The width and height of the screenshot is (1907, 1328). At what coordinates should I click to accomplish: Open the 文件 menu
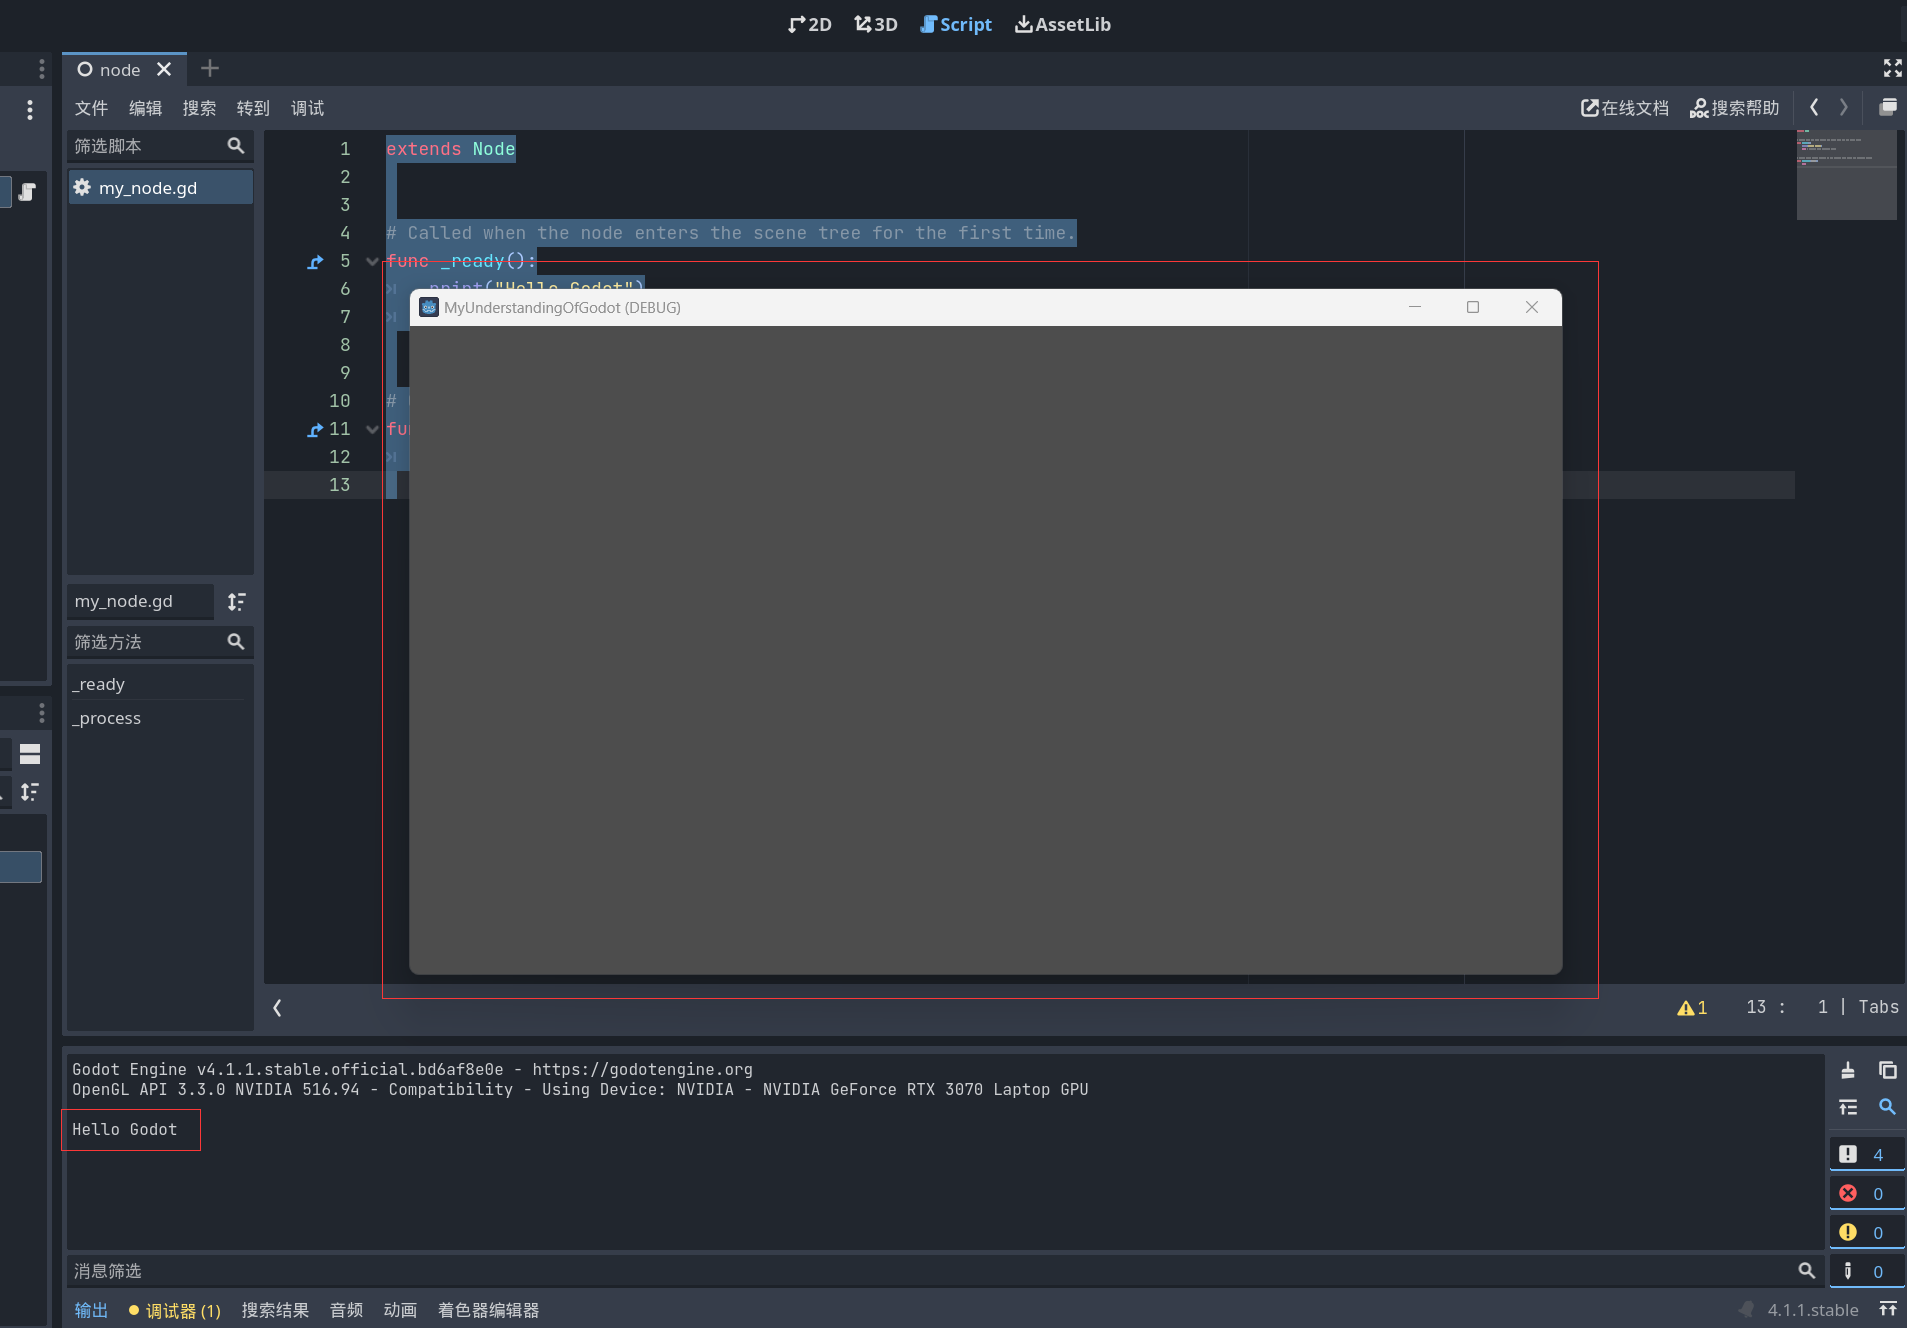[x=91, y=108]
